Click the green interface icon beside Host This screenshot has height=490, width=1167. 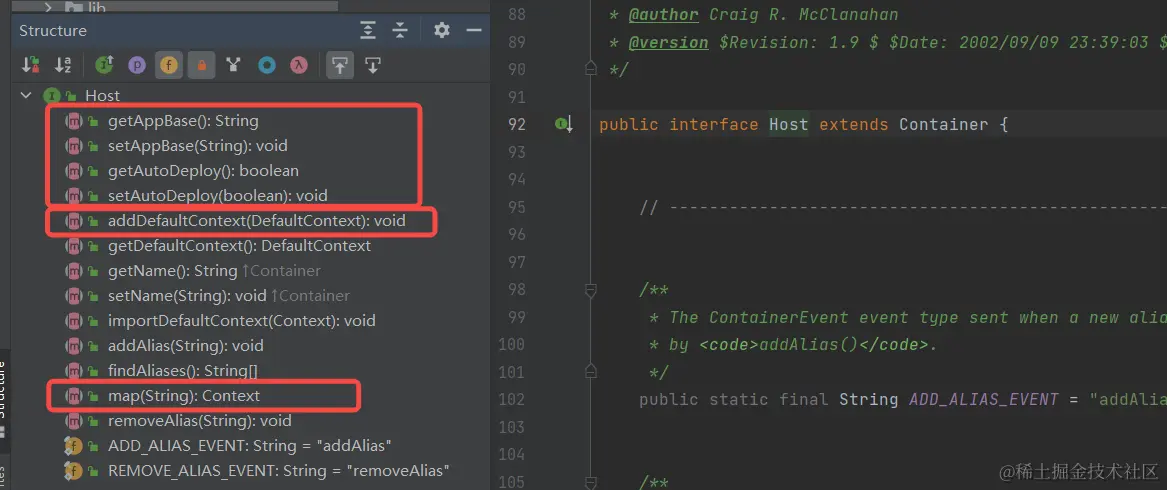[x=51, y=95]
